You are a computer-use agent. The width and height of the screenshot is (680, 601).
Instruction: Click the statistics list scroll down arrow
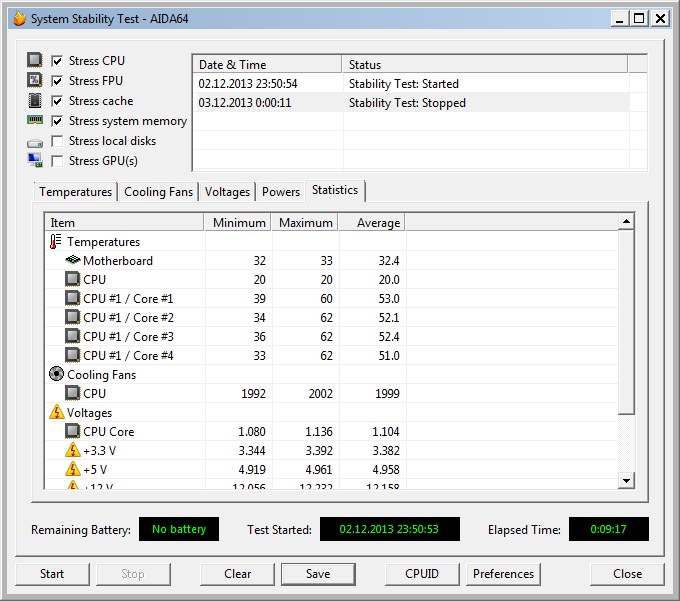point(626,480)
